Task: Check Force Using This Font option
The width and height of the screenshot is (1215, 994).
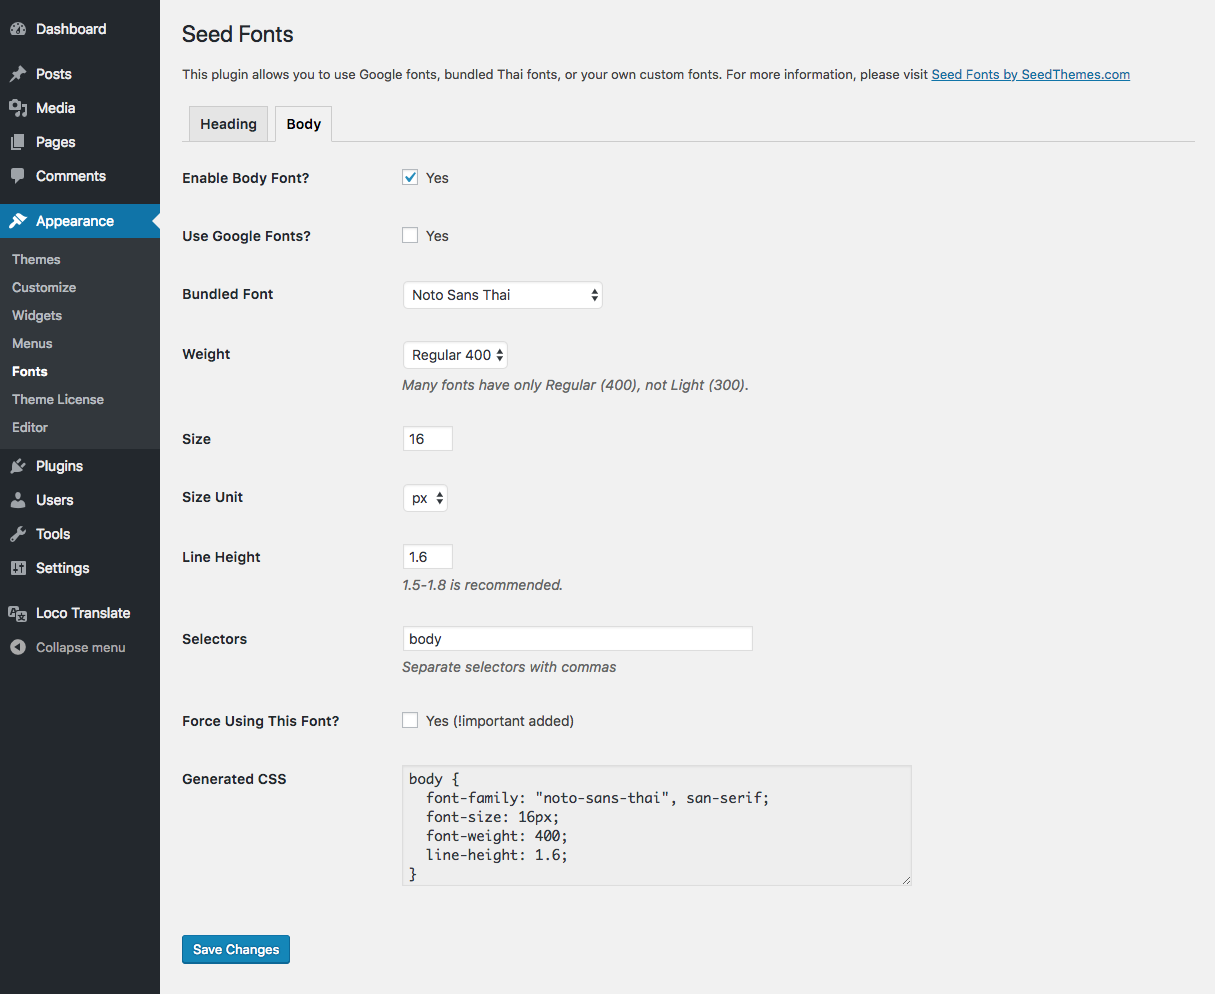Action: [410, 720]
